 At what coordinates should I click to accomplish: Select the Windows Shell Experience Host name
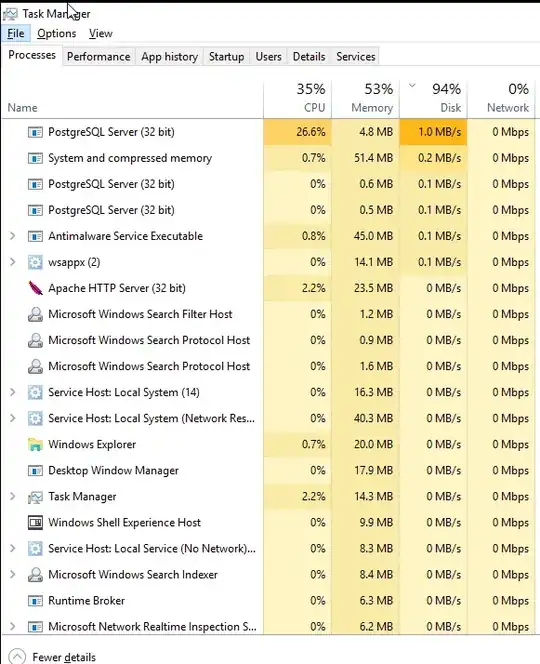pos(125,523)
